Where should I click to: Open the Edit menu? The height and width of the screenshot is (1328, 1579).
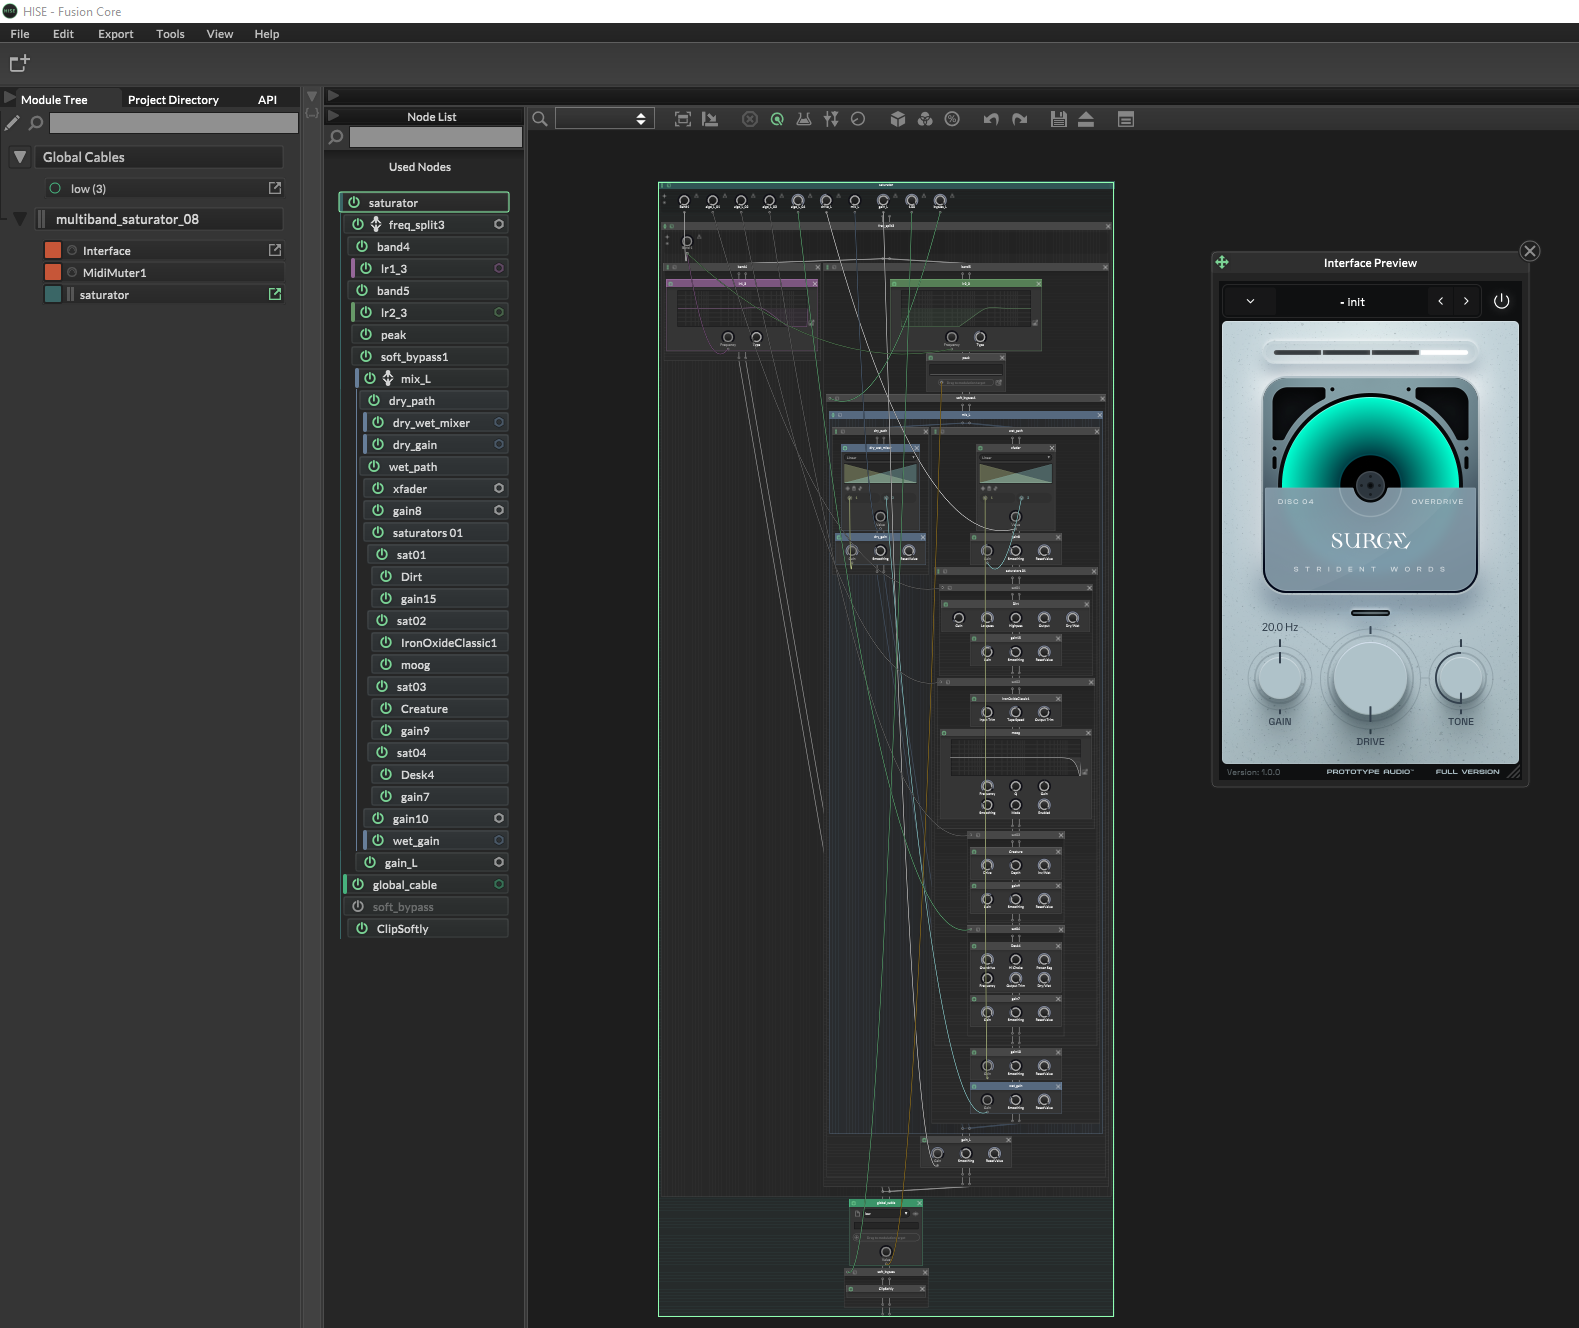(63, 34)
